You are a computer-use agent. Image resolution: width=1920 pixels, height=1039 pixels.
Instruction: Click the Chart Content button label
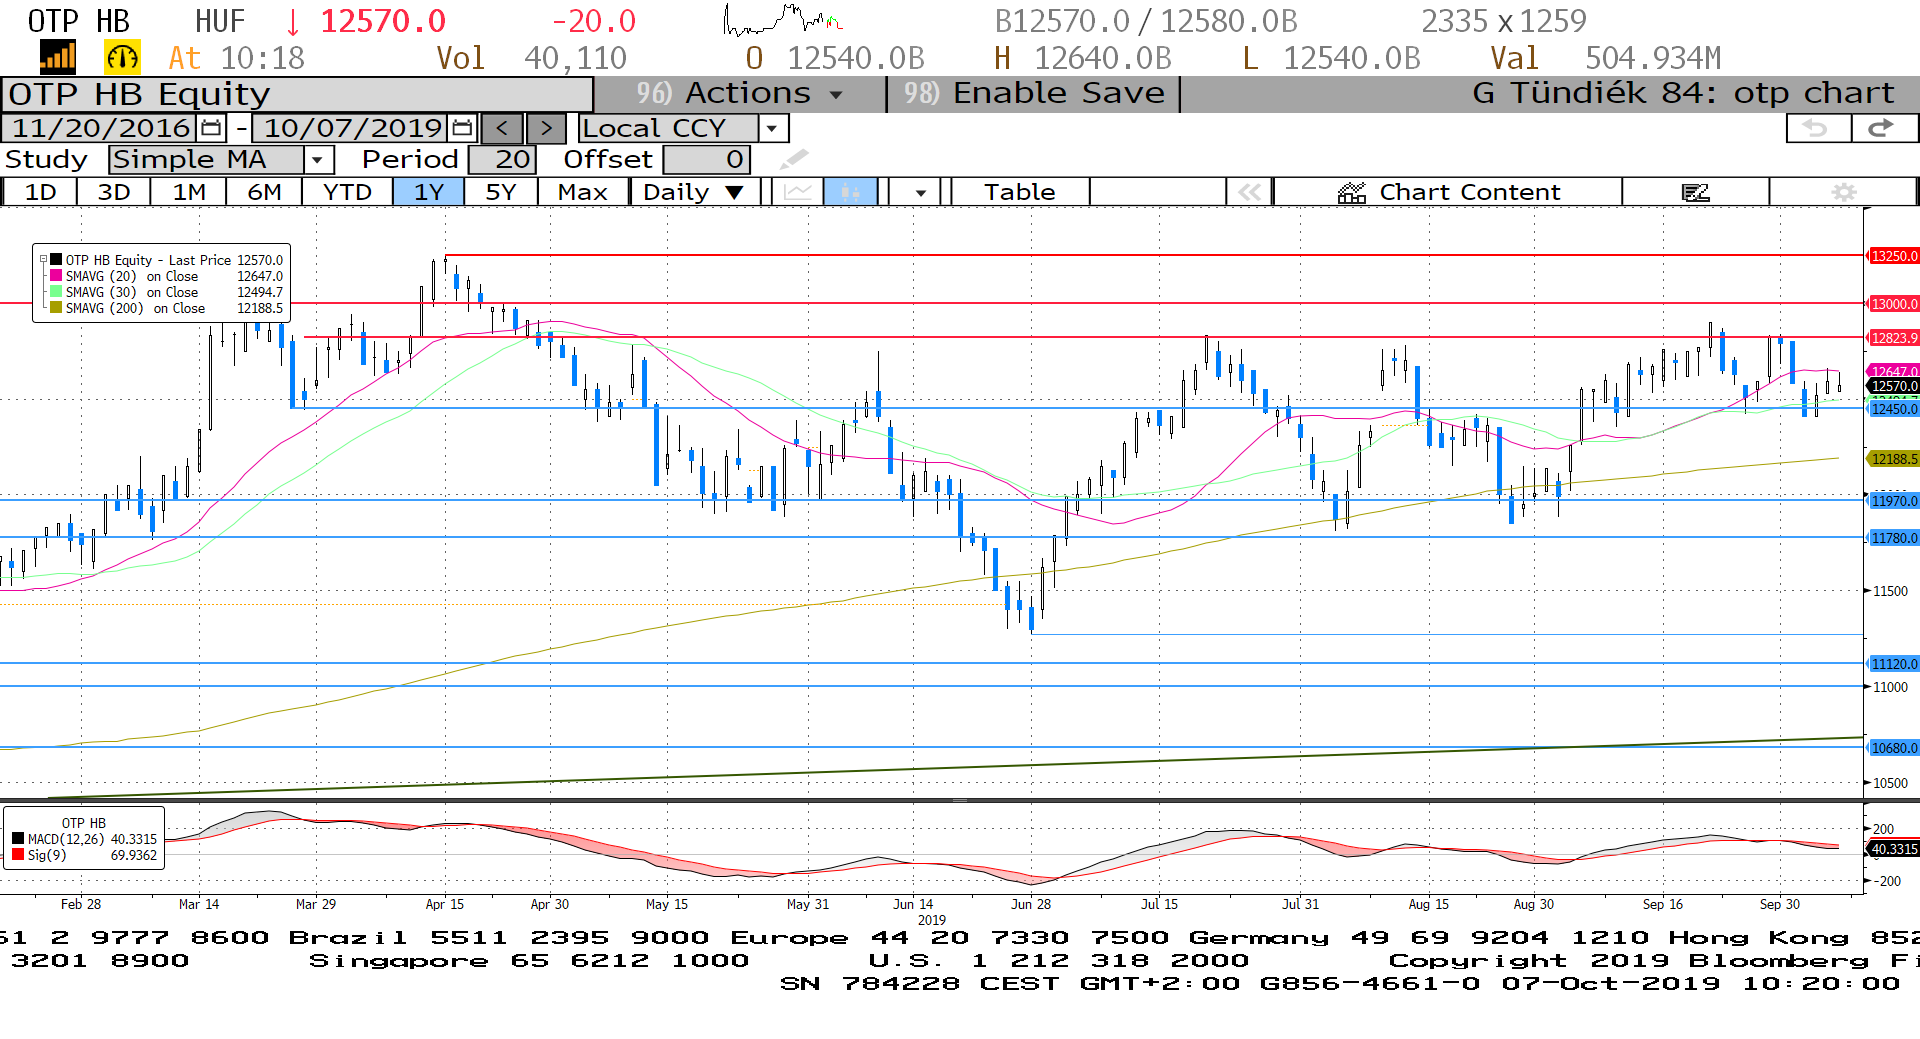pyautogui.click(x=1469, y=192)
